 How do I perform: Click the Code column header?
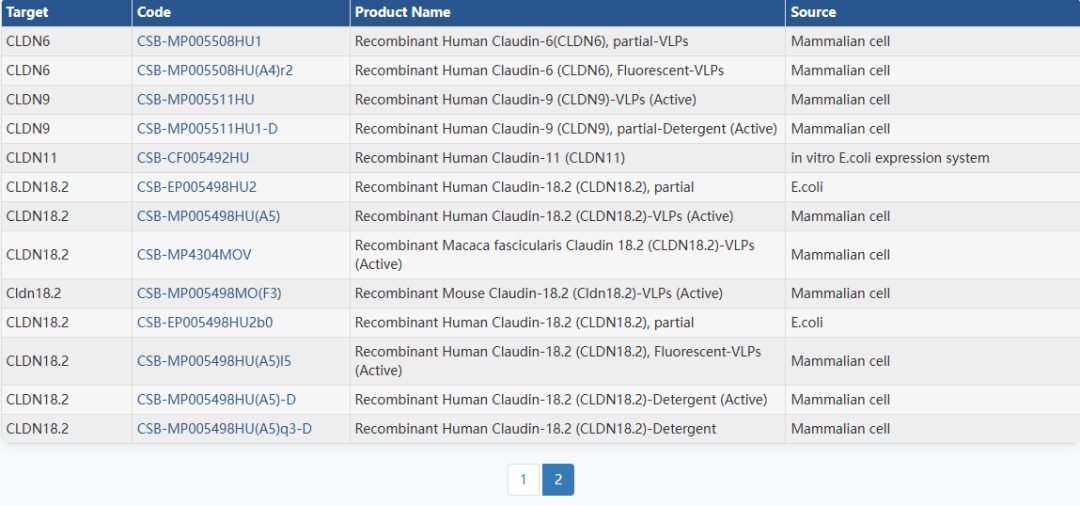(x=154, y=12)
